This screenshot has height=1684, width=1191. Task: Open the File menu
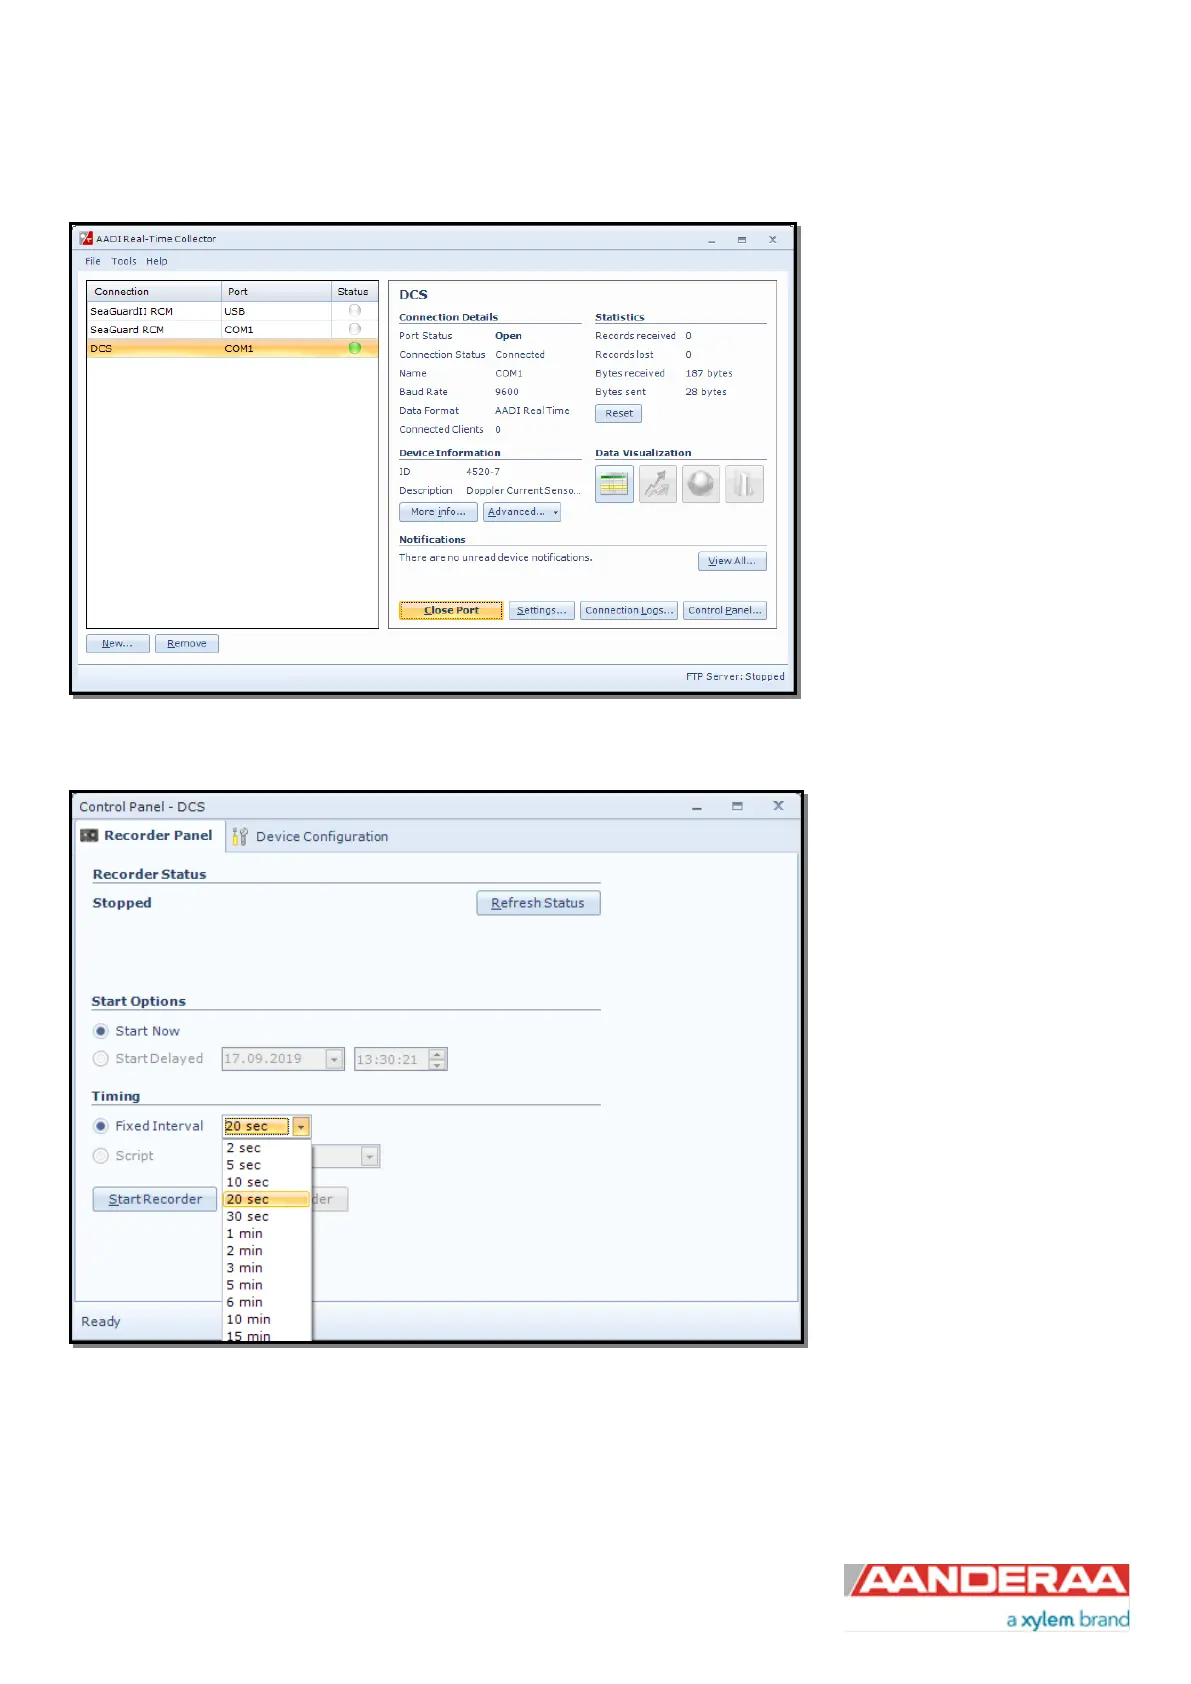93,261
